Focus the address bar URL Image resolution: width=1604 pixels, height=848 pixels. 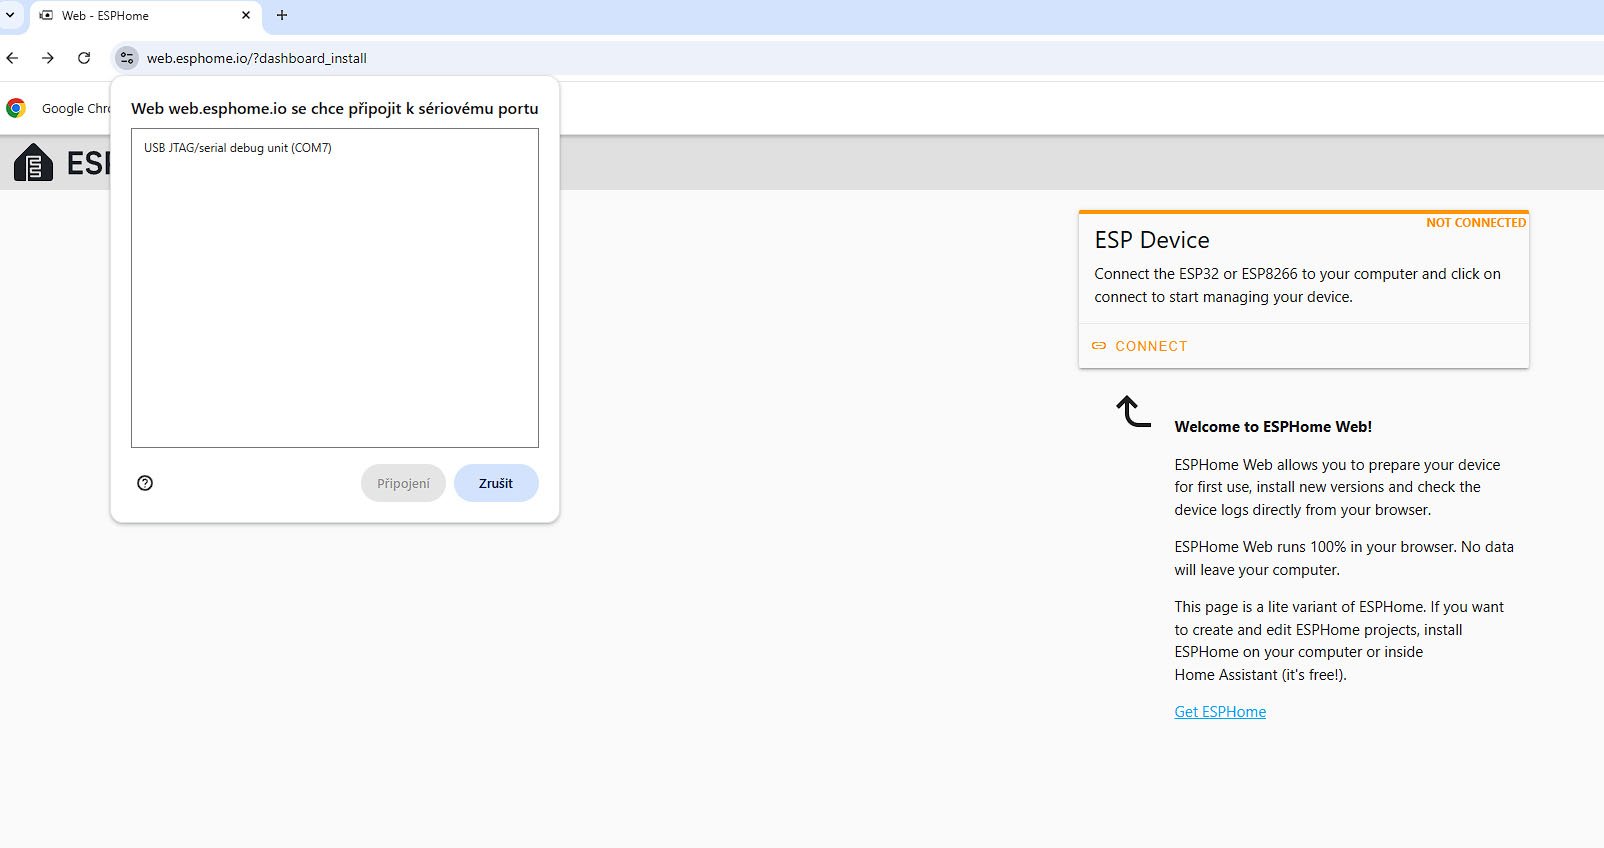tap(257, 58)
